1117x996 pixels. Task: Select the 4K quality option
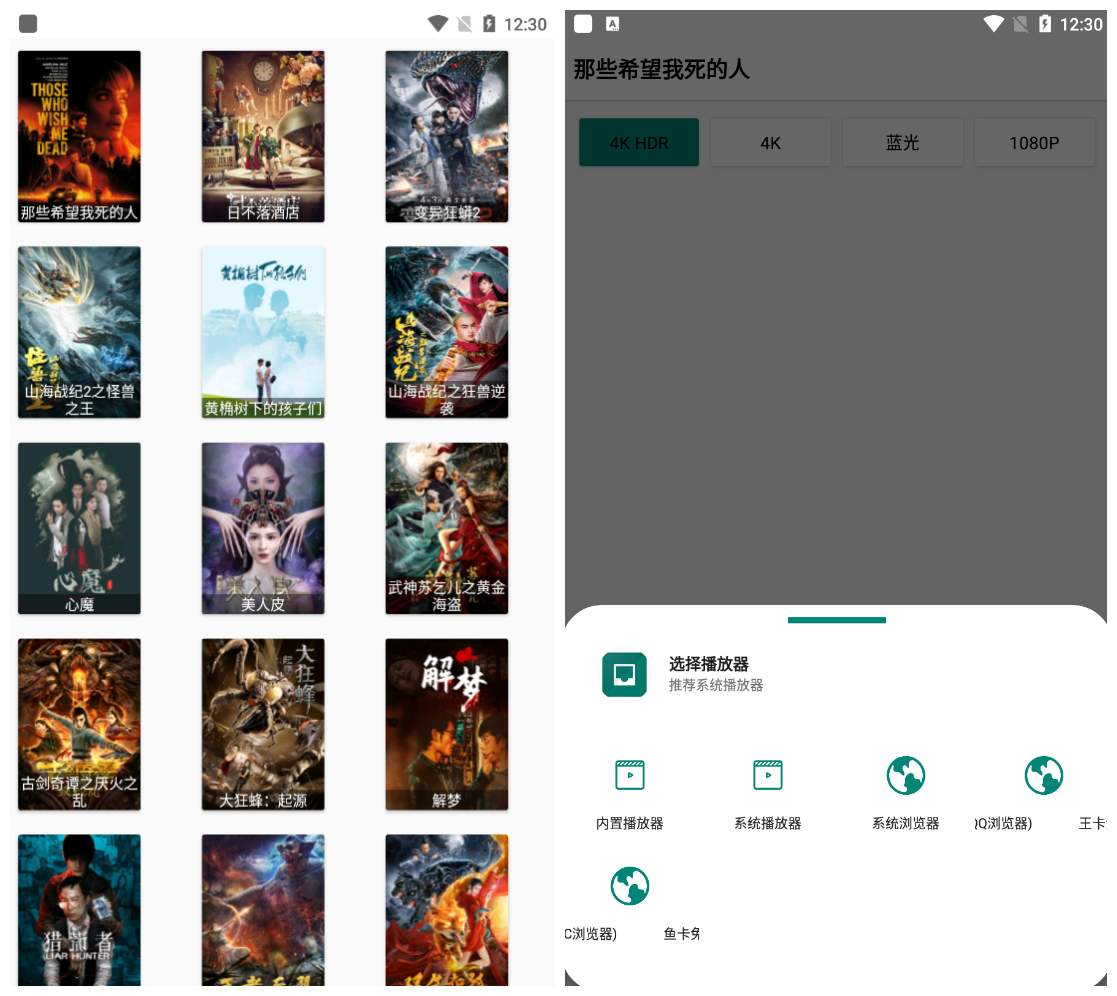coord(771,142)
